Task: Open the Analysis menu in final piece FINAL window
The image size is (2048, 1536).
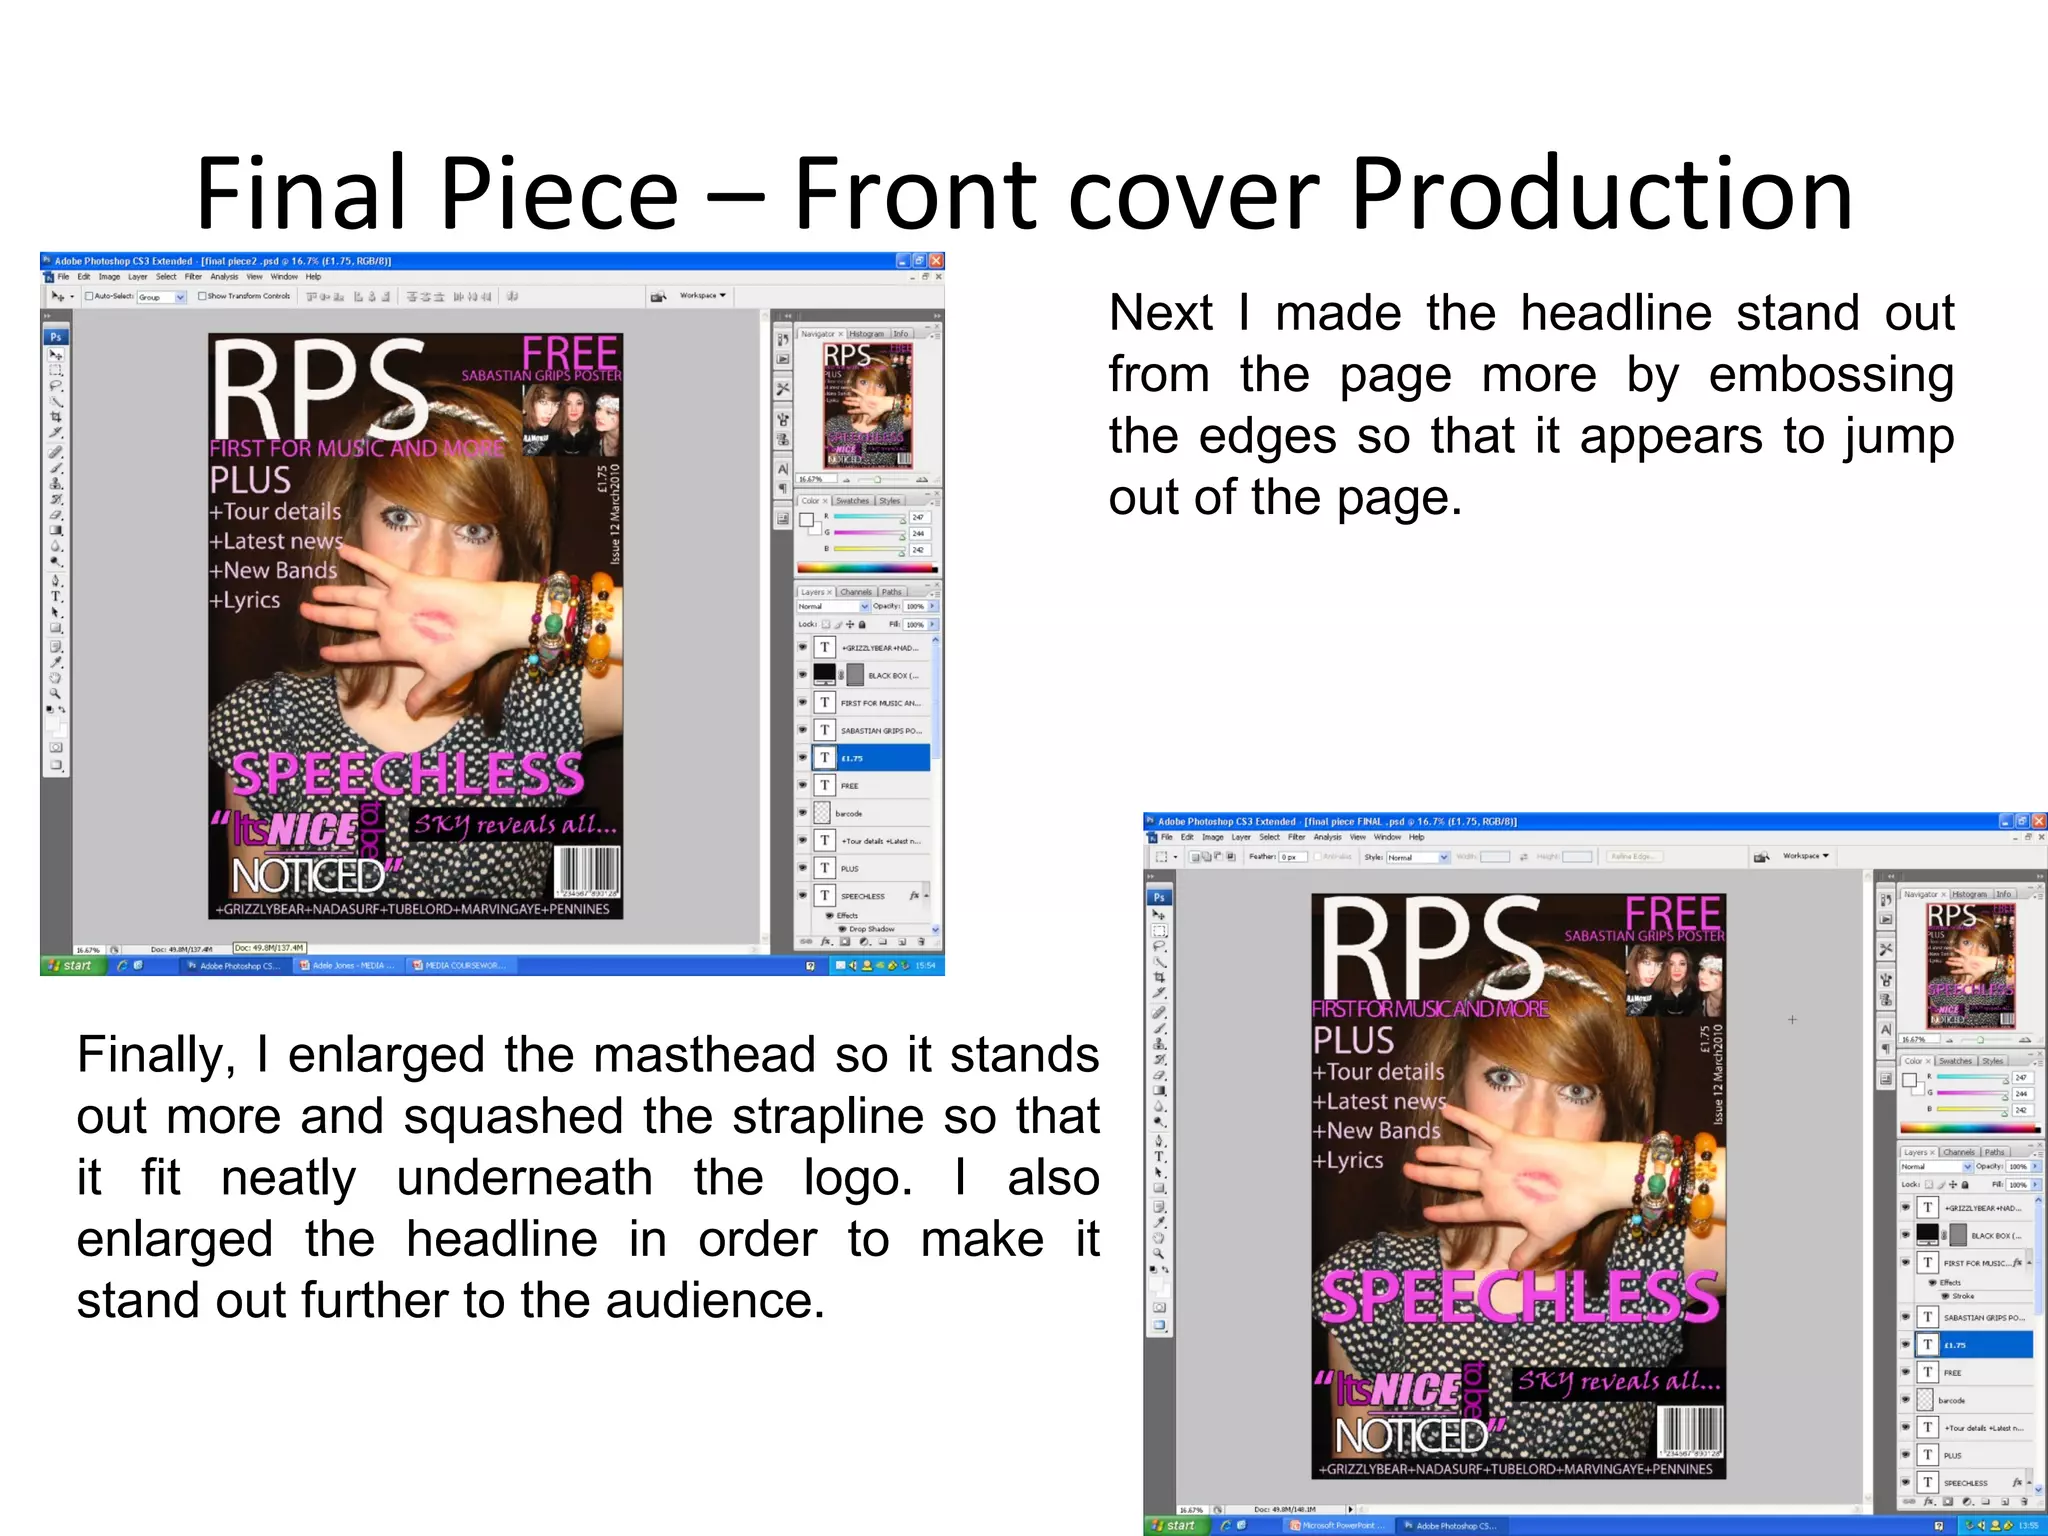Action: [x=1327, y=837]
